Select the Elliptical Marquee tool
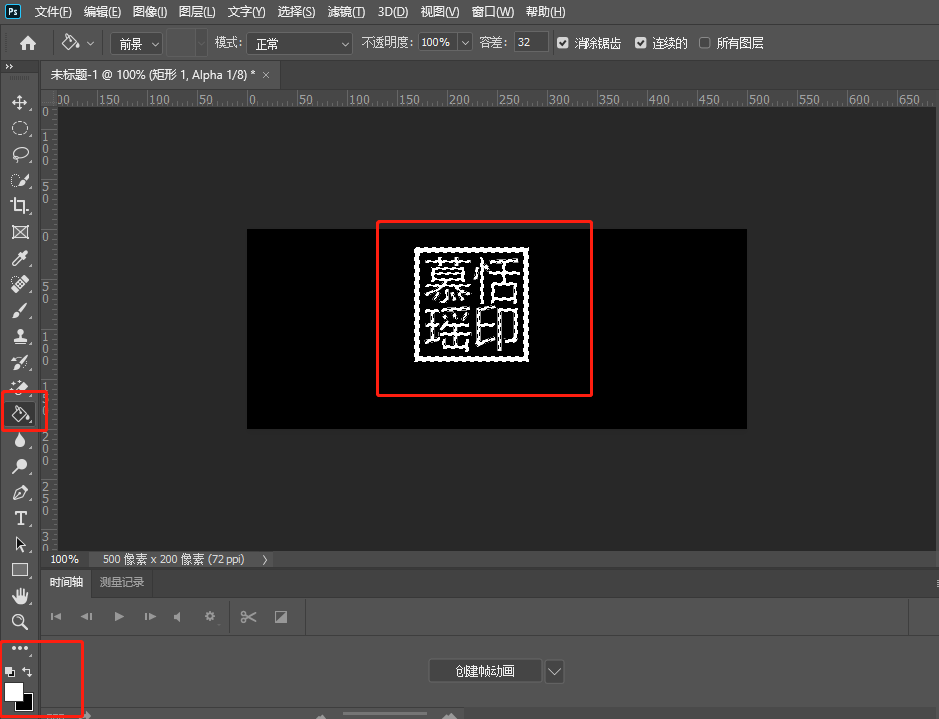939x719 pixels. pyautogui.click(x=20, y=128)
